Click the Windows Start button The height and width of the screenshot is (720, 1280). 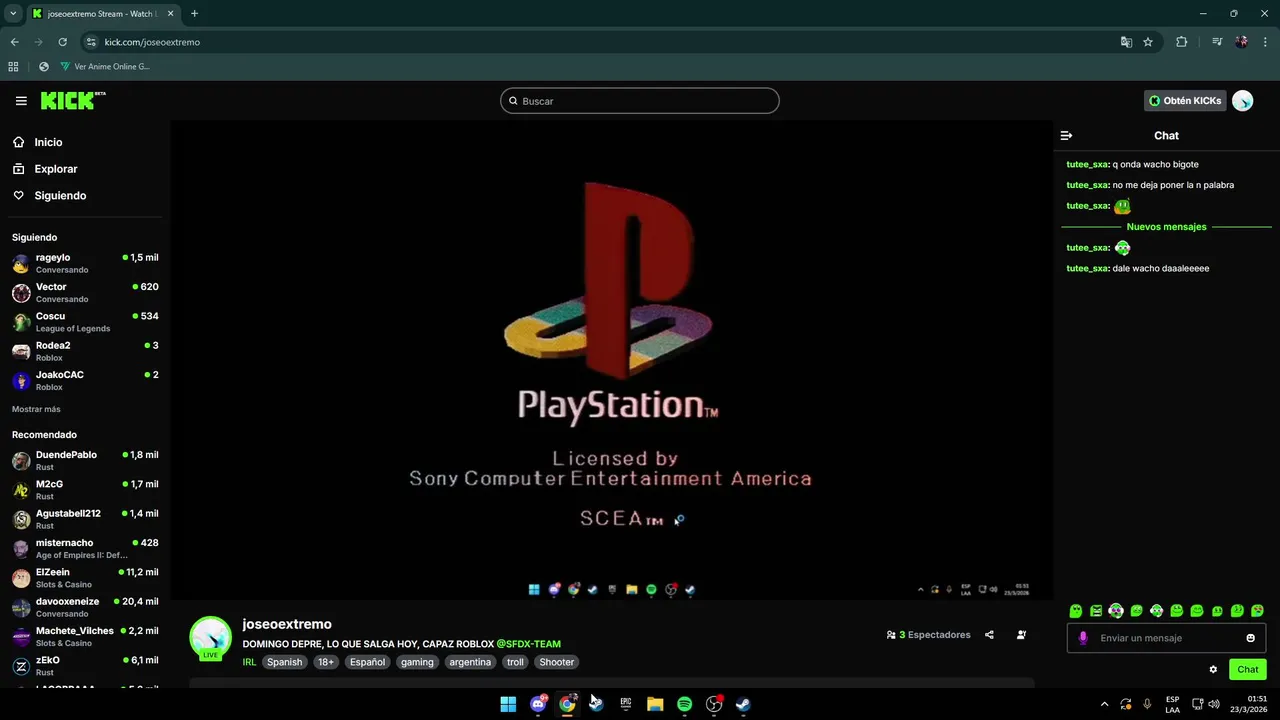tap(508, 704)
